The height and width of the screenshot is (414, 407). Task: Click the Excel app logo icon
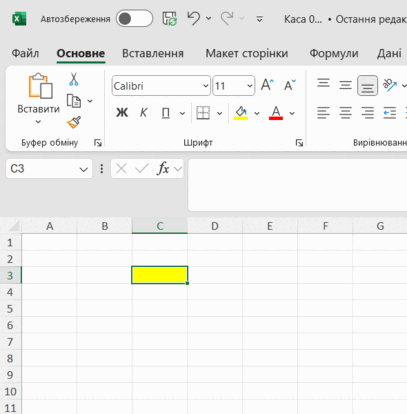click(19, 19)
